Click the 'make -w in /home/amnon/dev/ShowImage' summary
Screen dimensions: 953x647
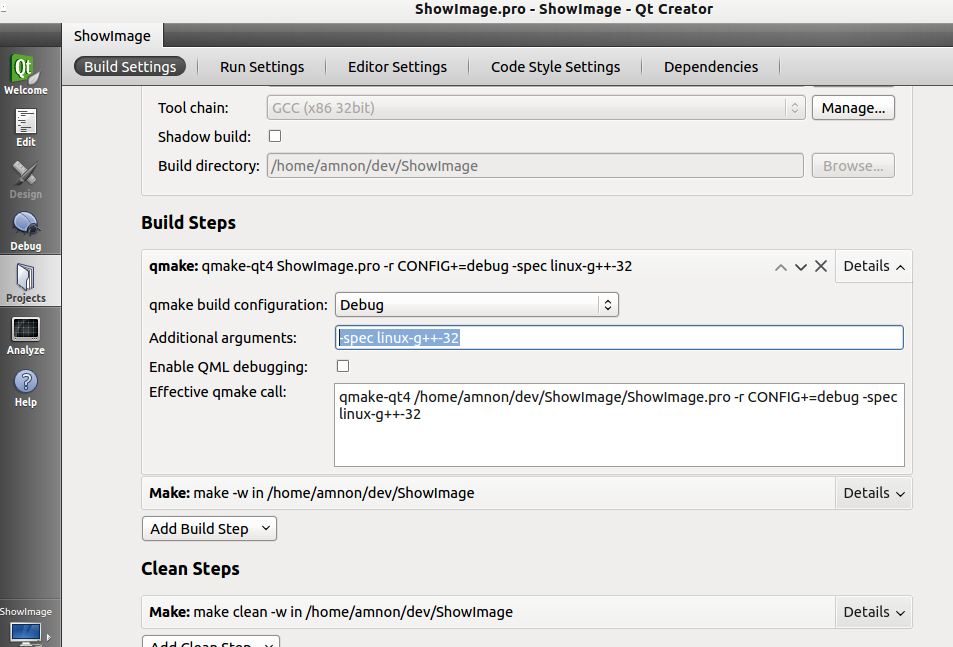click(312, 493)
